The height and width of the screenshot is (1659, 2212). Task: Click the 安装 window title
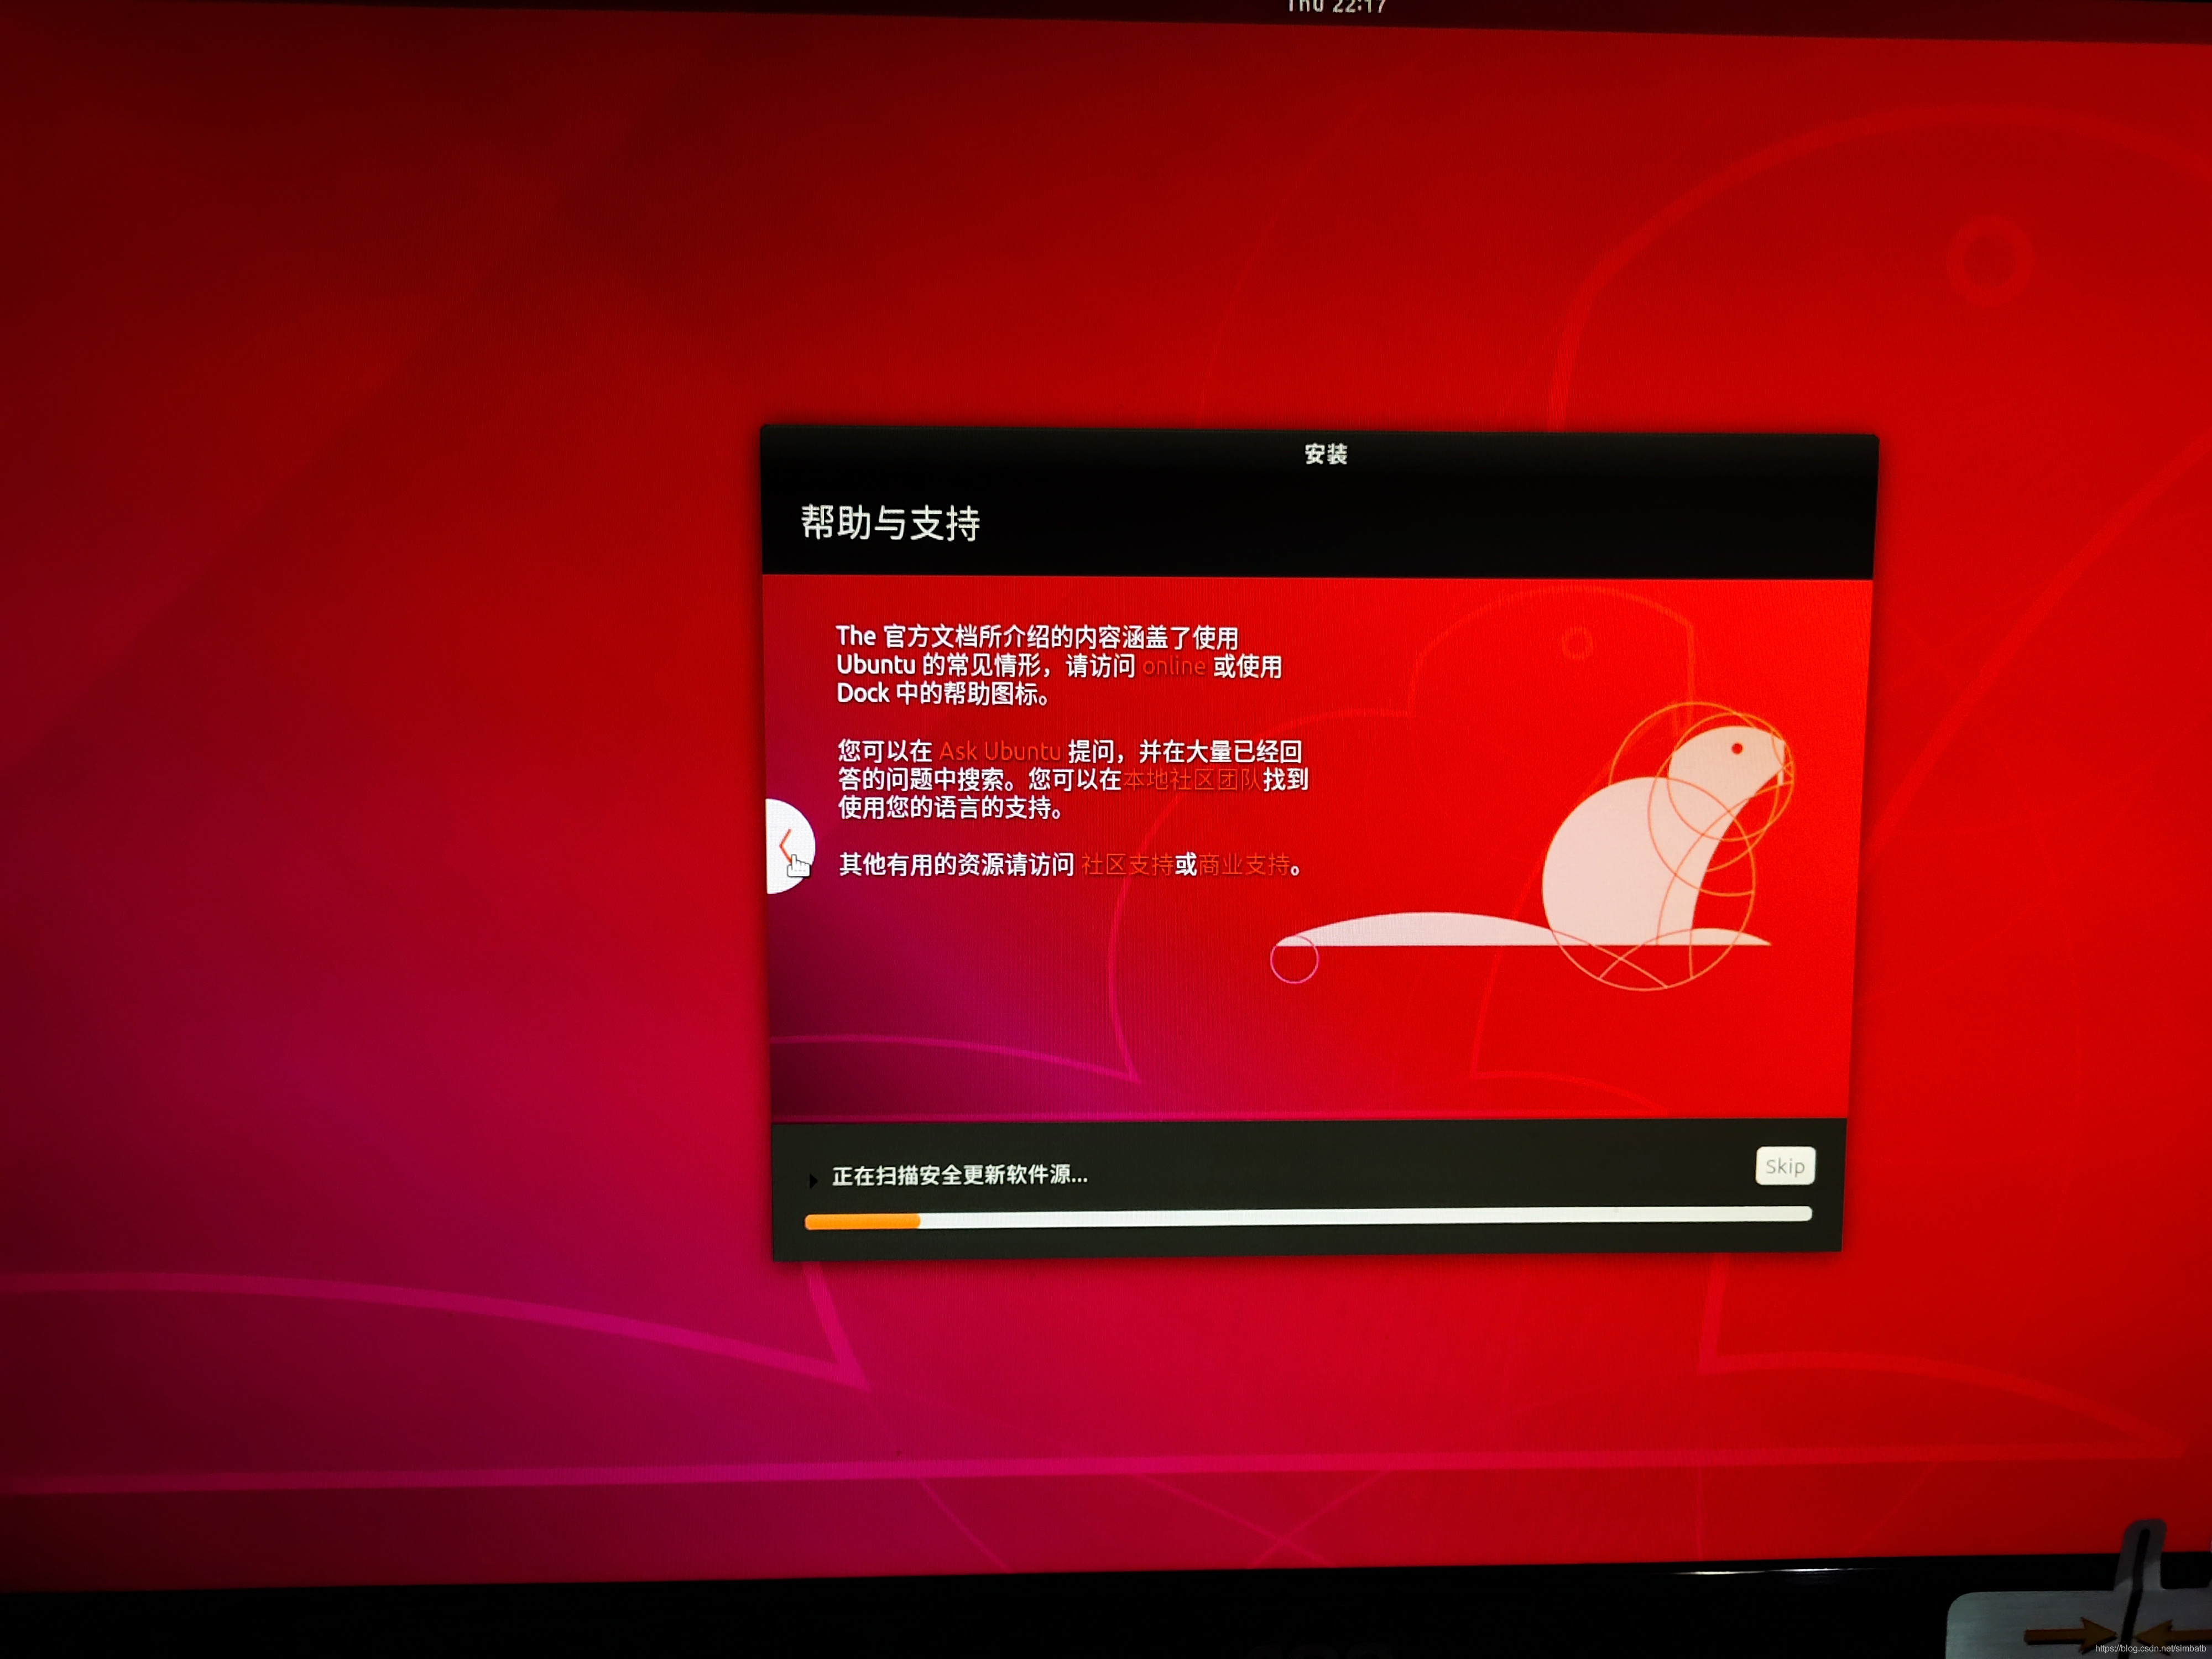click(x=1326, y=454)
